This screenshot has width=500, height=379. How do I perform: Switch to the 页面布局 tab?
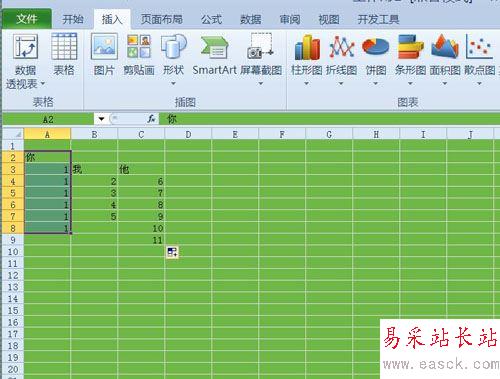click(162, 19)
